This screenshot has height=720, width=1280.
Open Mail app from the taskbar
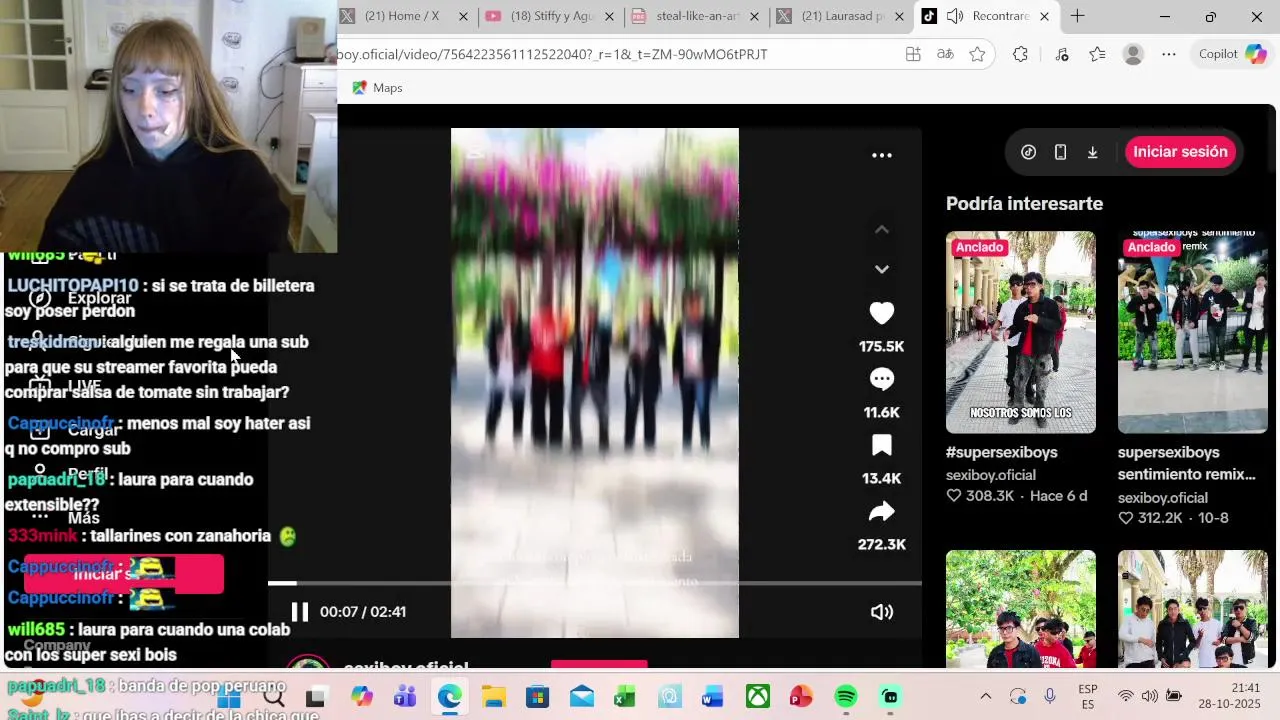pyautogui.click(x=582, y=696)
